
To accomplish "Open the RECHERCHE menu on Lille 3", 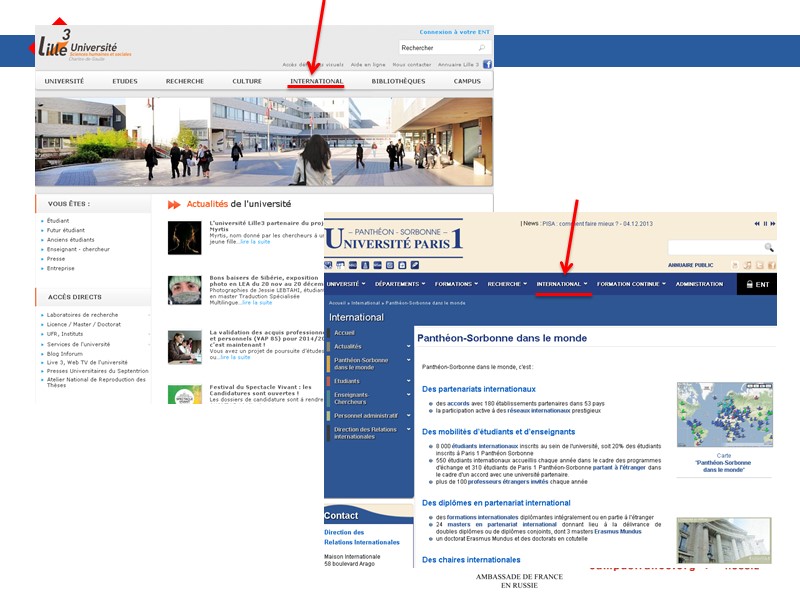I will 185,81.
